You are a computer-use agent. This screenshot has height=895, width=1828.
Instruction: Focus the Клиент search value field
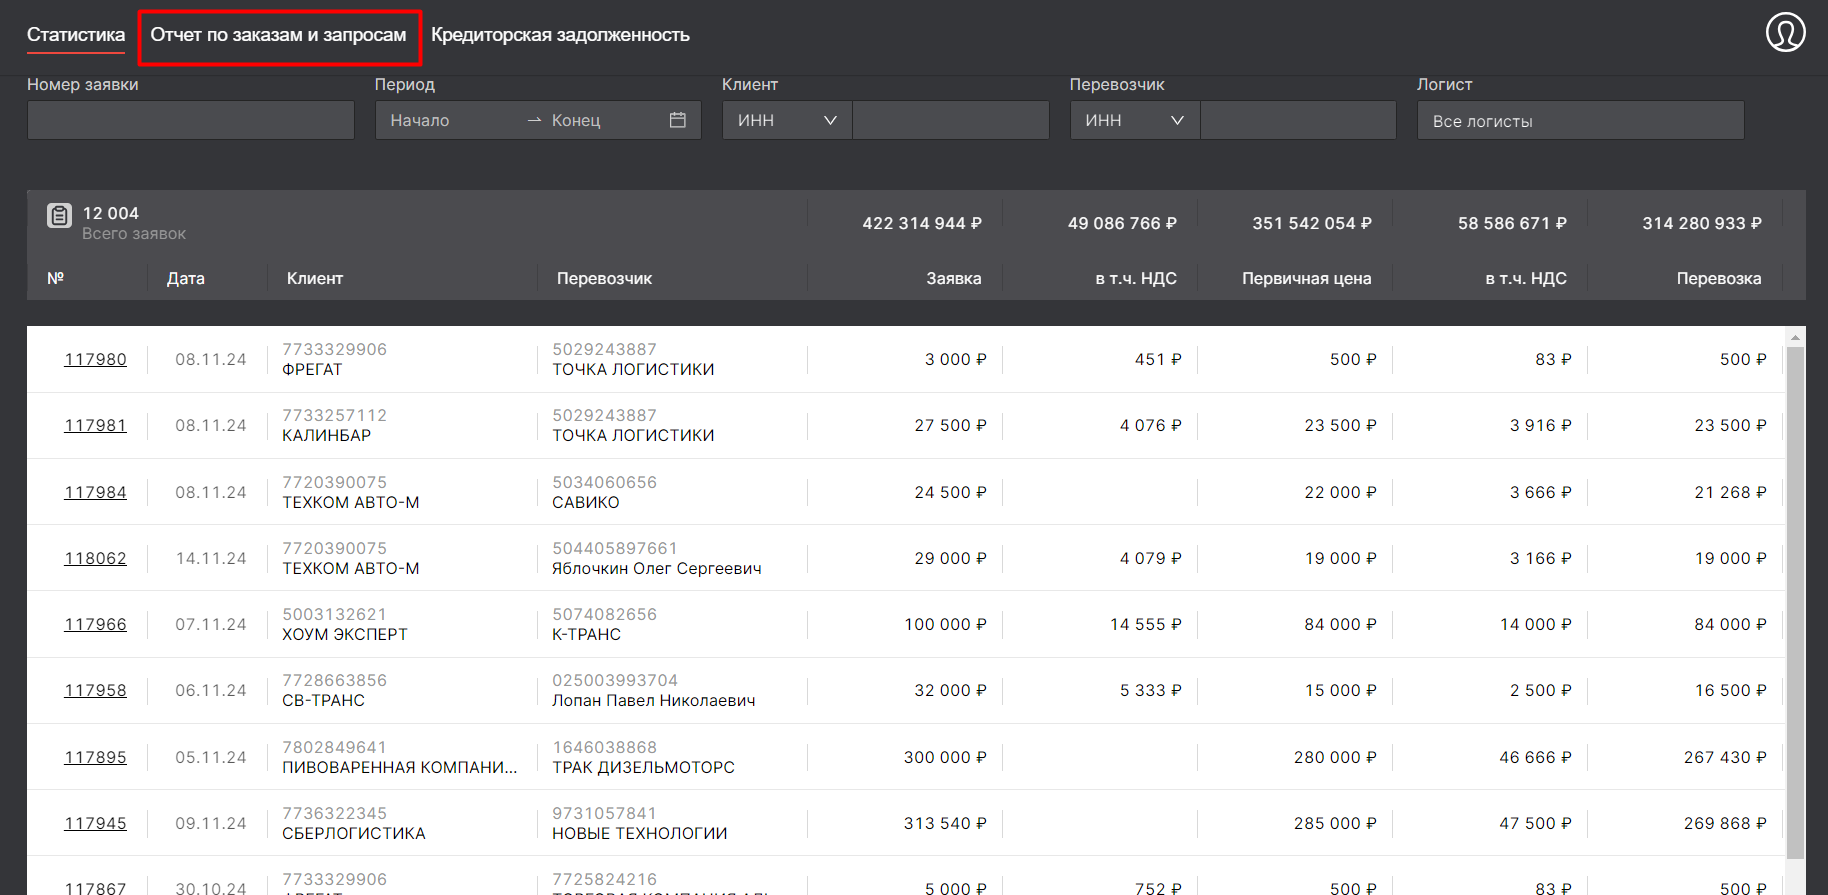click(951, 120)
